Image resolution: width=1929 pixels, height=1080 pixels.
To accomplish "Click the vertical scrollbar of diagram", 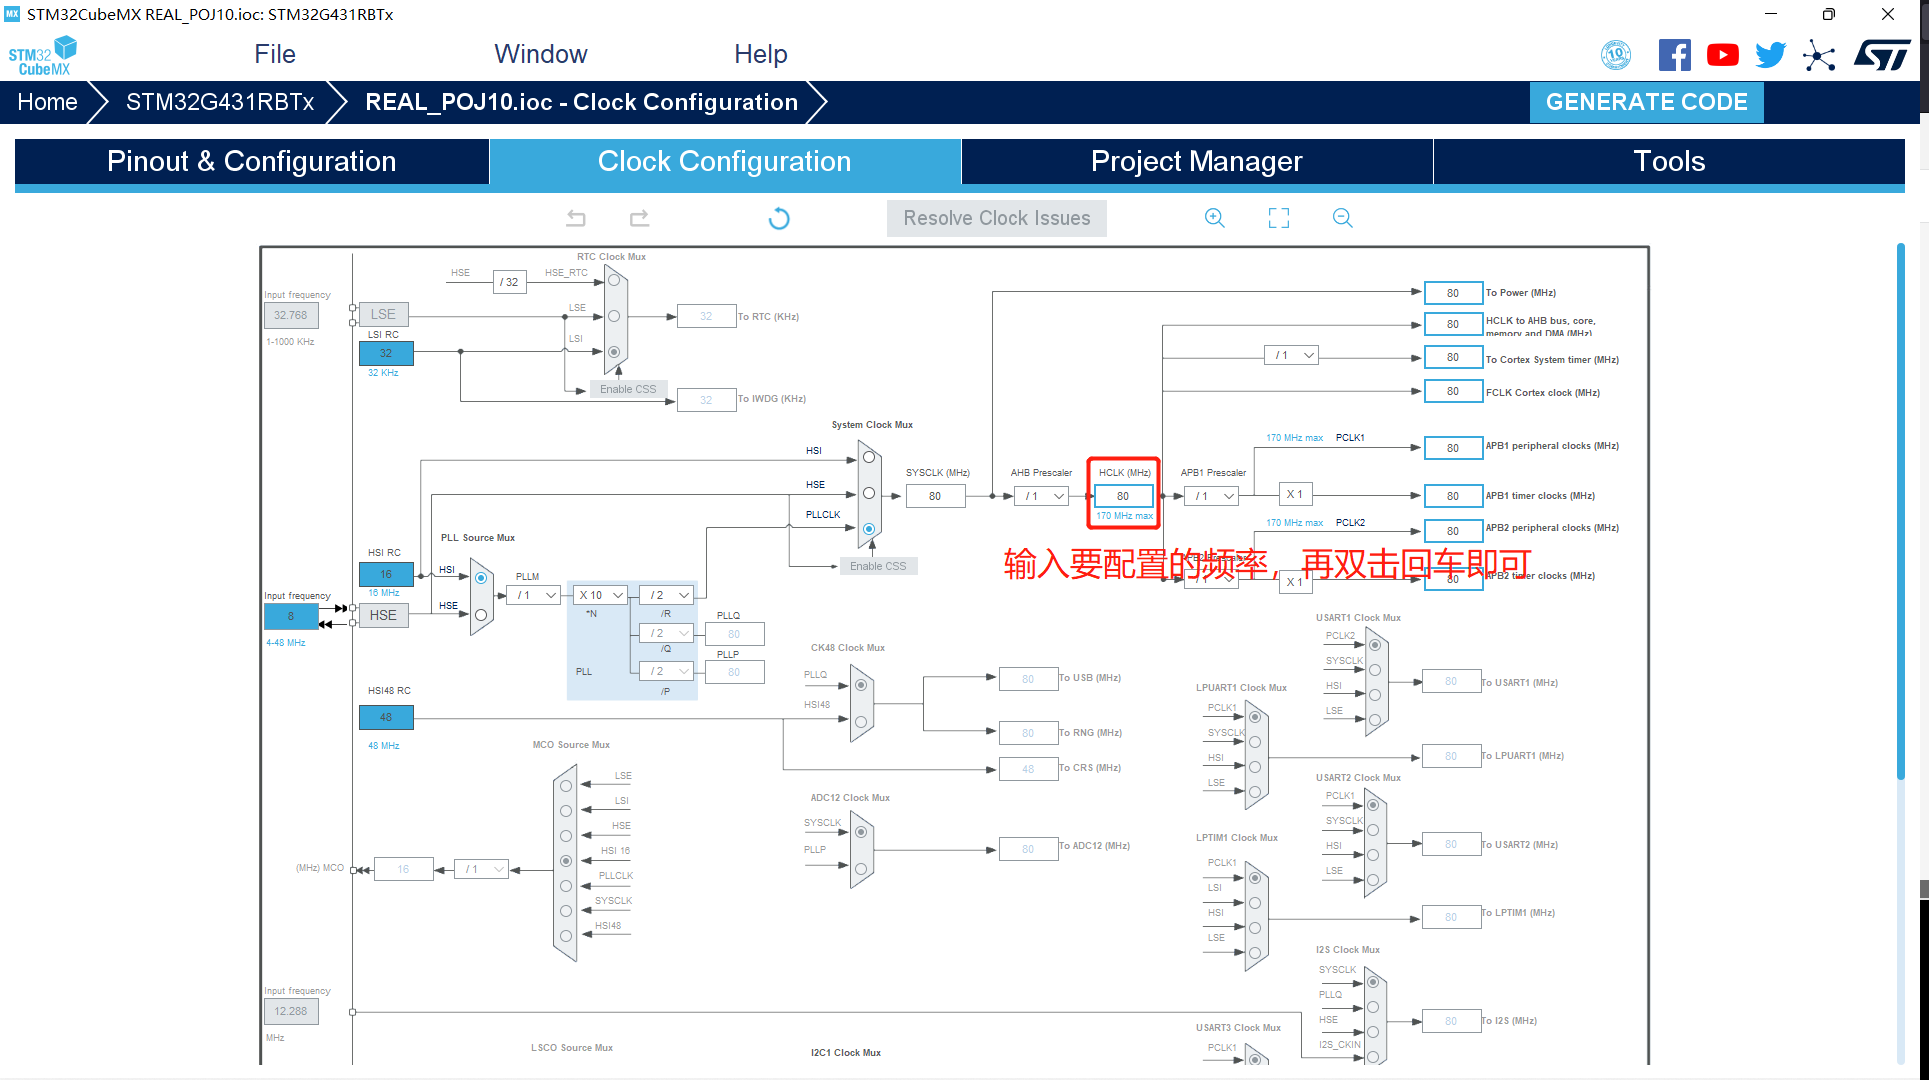I will (1900, 510).
